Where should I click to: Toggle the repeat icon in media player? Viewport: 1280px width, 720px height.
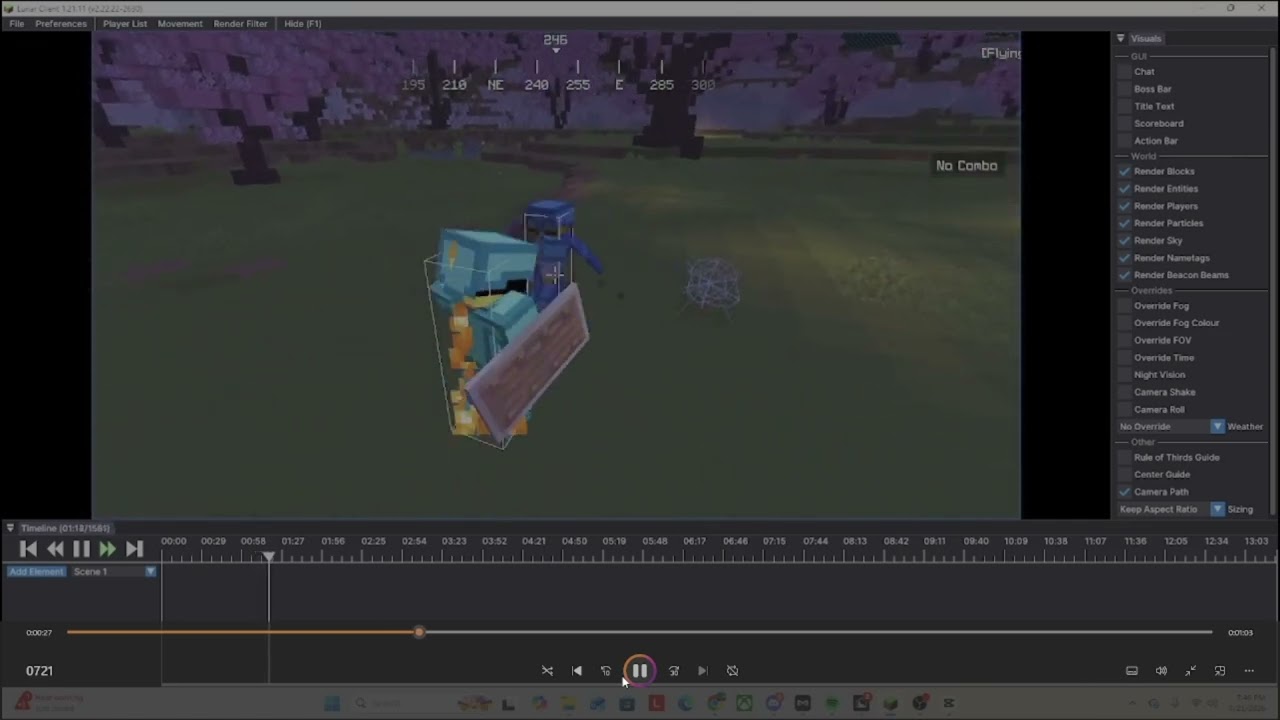tap(732, 671)
